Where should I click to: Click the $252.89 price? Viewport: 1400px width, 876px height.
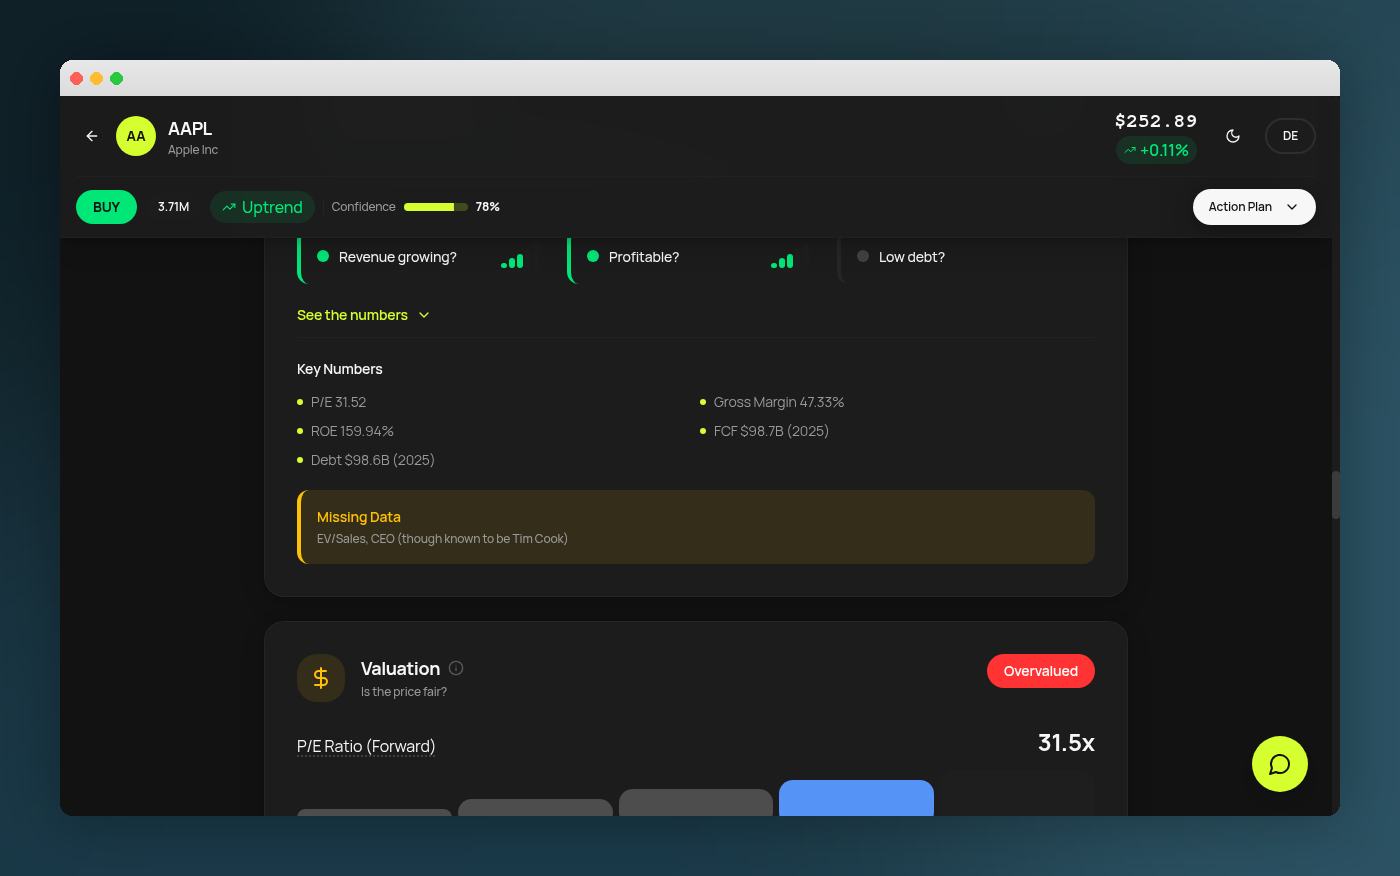1156,121
